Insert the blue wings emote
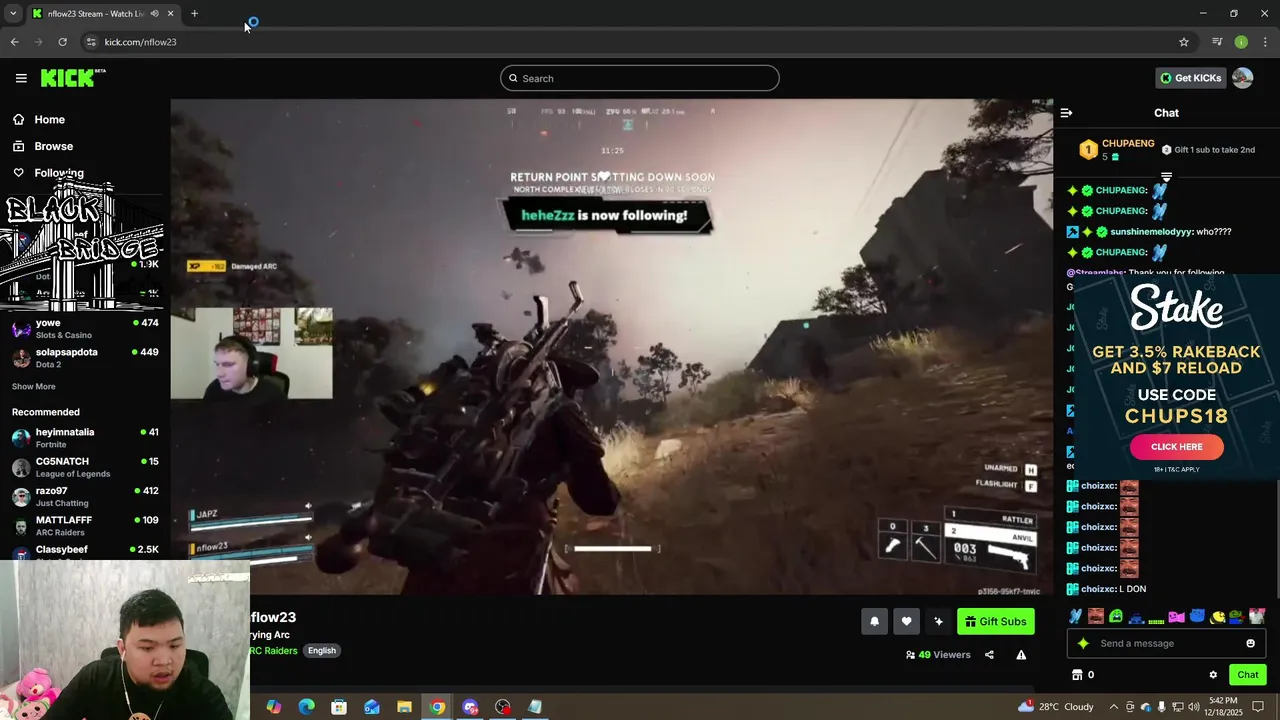Viewport: 1280px width, 720px height. click(1075, 617)
